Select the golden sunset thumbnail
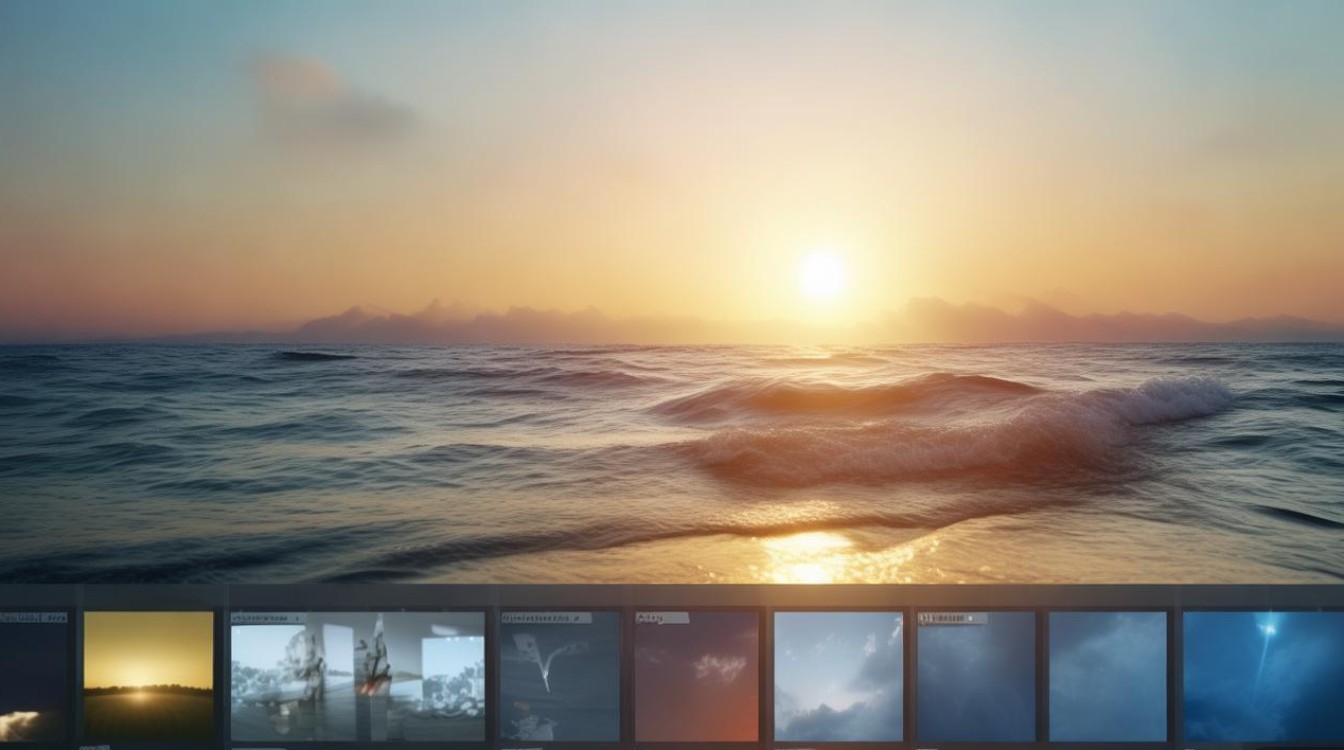 click(148, 676)
